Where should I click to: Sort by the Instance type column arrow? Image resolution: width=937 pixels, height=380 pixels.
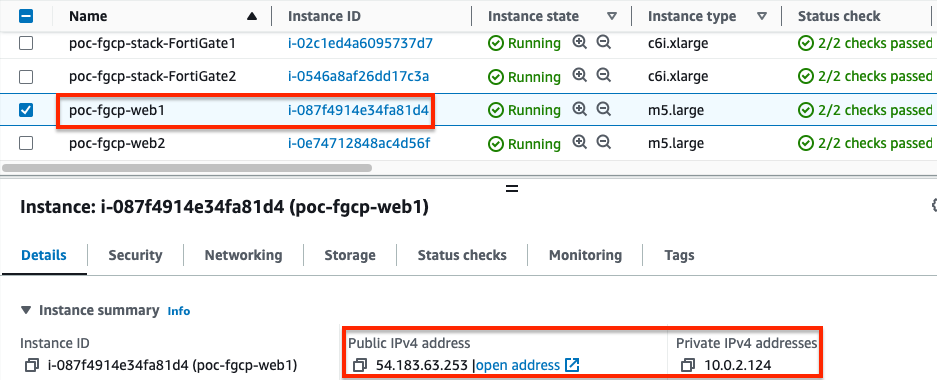coord(762,17)
